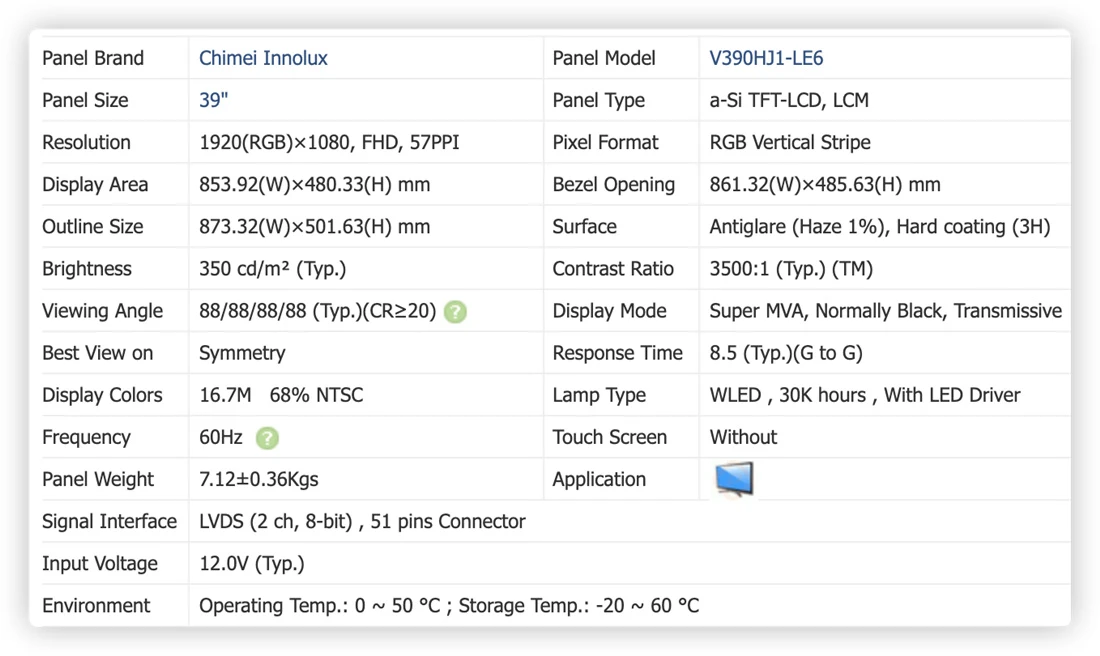Click the 'Lamp Type' row label
1100x656 pixels.
(599, 395)
